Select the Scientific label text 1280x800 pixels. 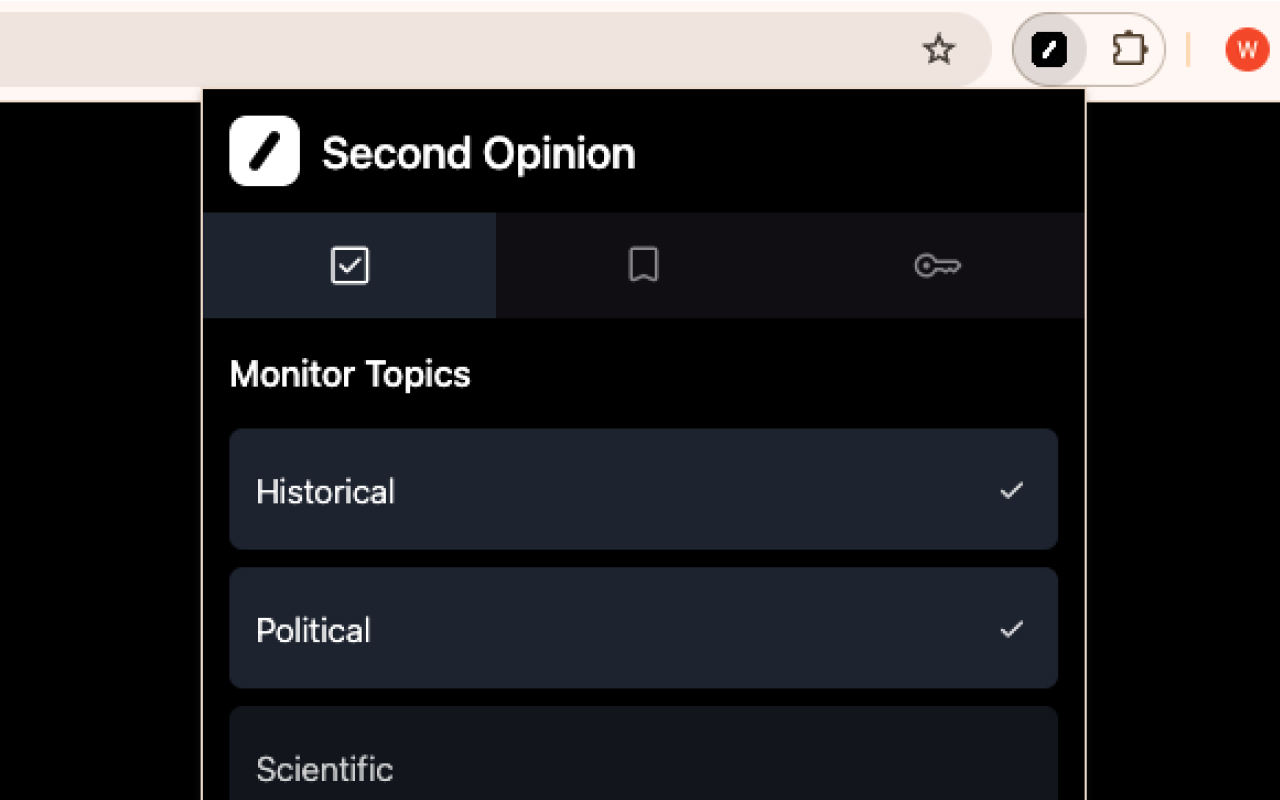(x=324, y=769)
